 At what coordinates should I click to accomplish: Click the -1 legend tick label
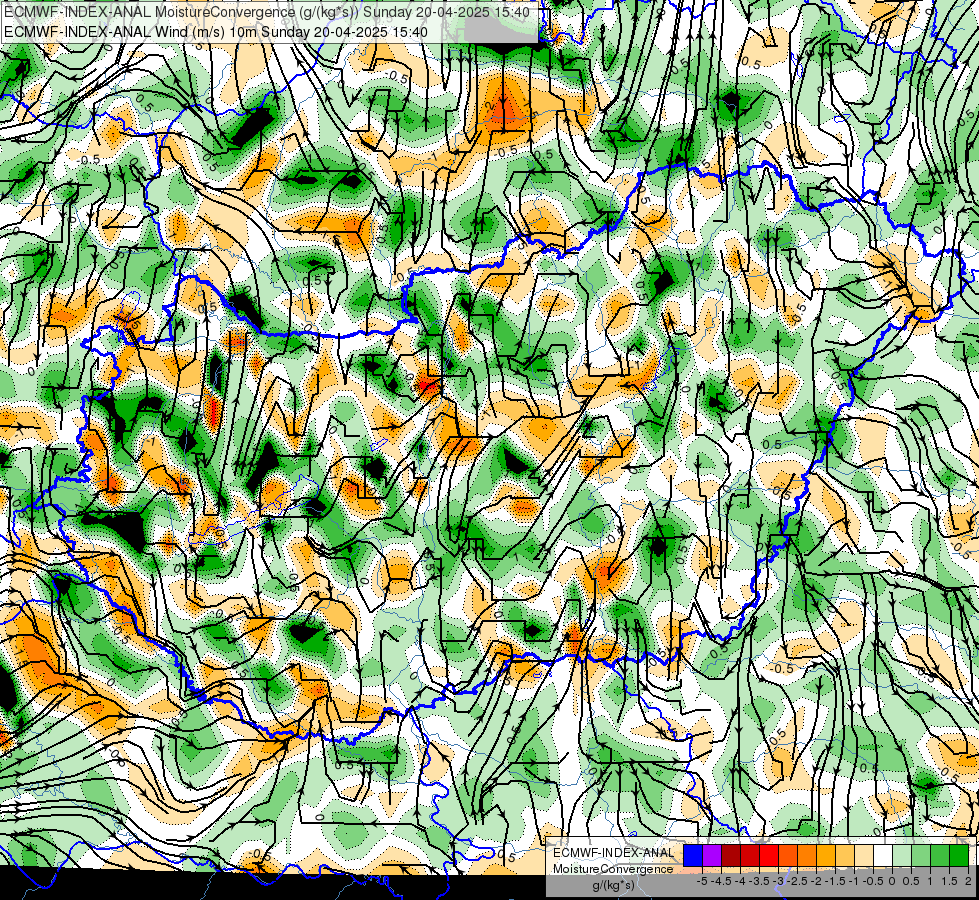854,881
